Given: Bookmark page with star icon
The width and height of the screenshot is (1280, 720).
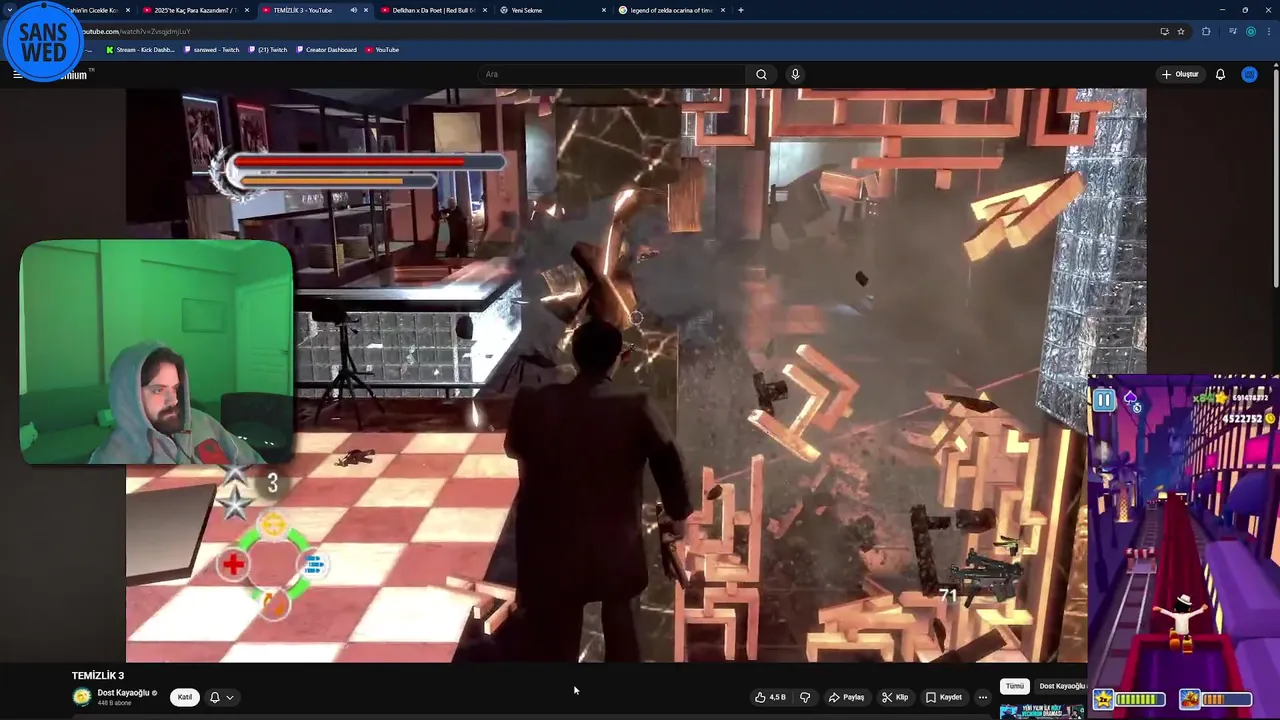Looking at the screenshot, I should point(1181,31).
